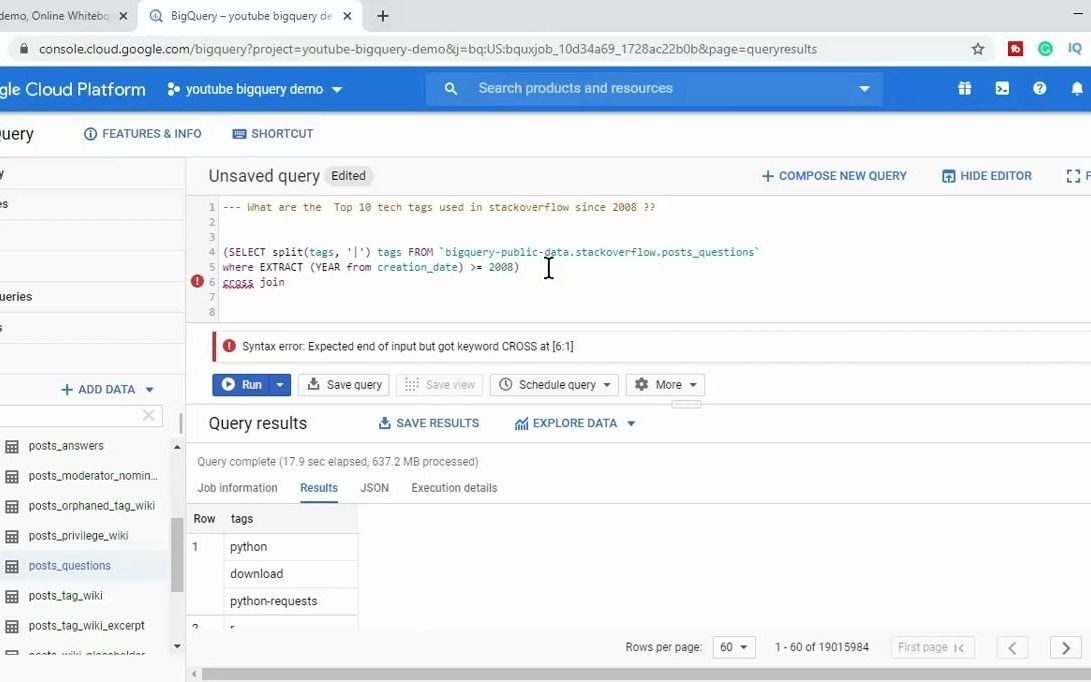The height and width of the screenshot is (682, 1091).
Task: Switch to the JSON tab
Action: pyautogui.click(x=374, y=488)
